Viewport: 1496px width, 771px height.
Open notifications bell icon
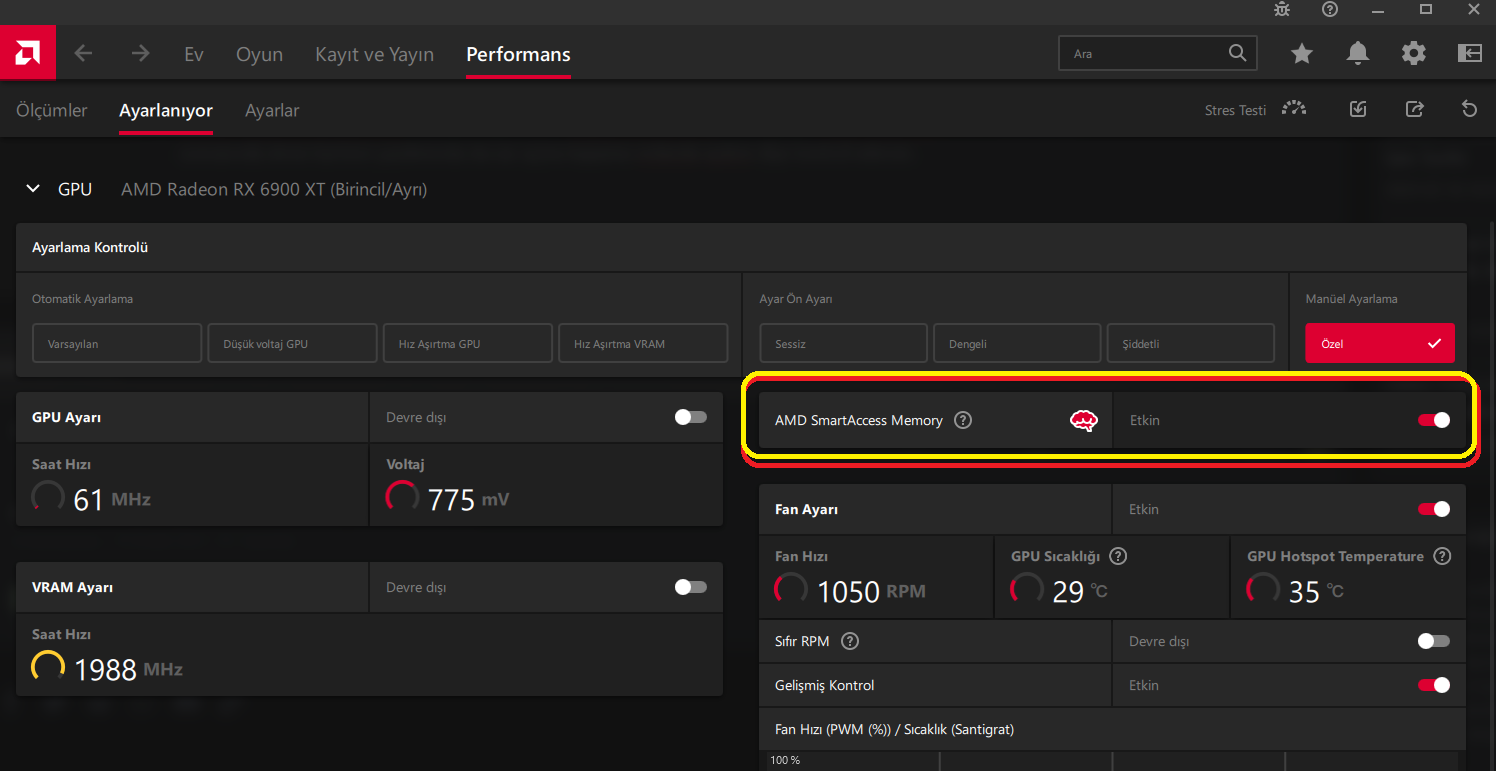tap(1358, 53)
